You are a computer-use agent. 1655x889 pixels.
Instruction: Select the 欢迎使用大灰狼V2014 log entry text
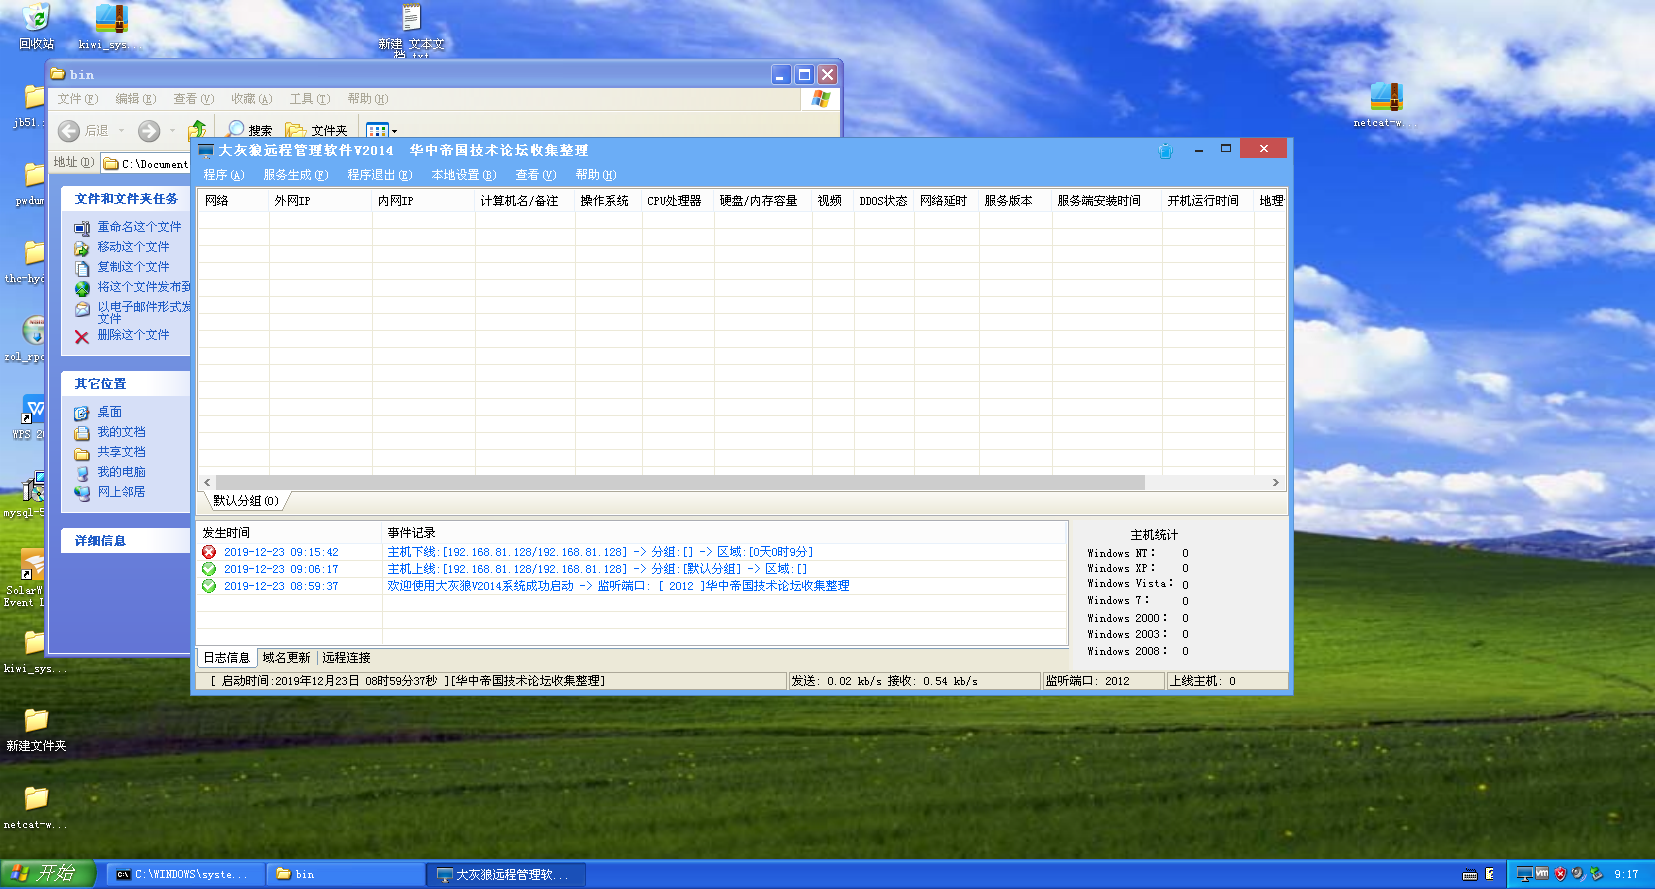(618, 586)
